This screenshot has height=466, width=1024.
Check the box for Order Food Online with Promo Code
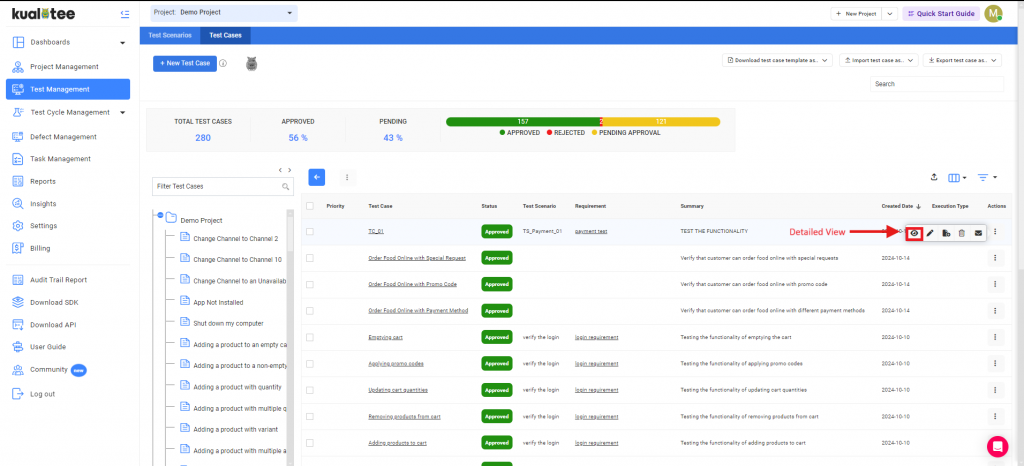310,285
